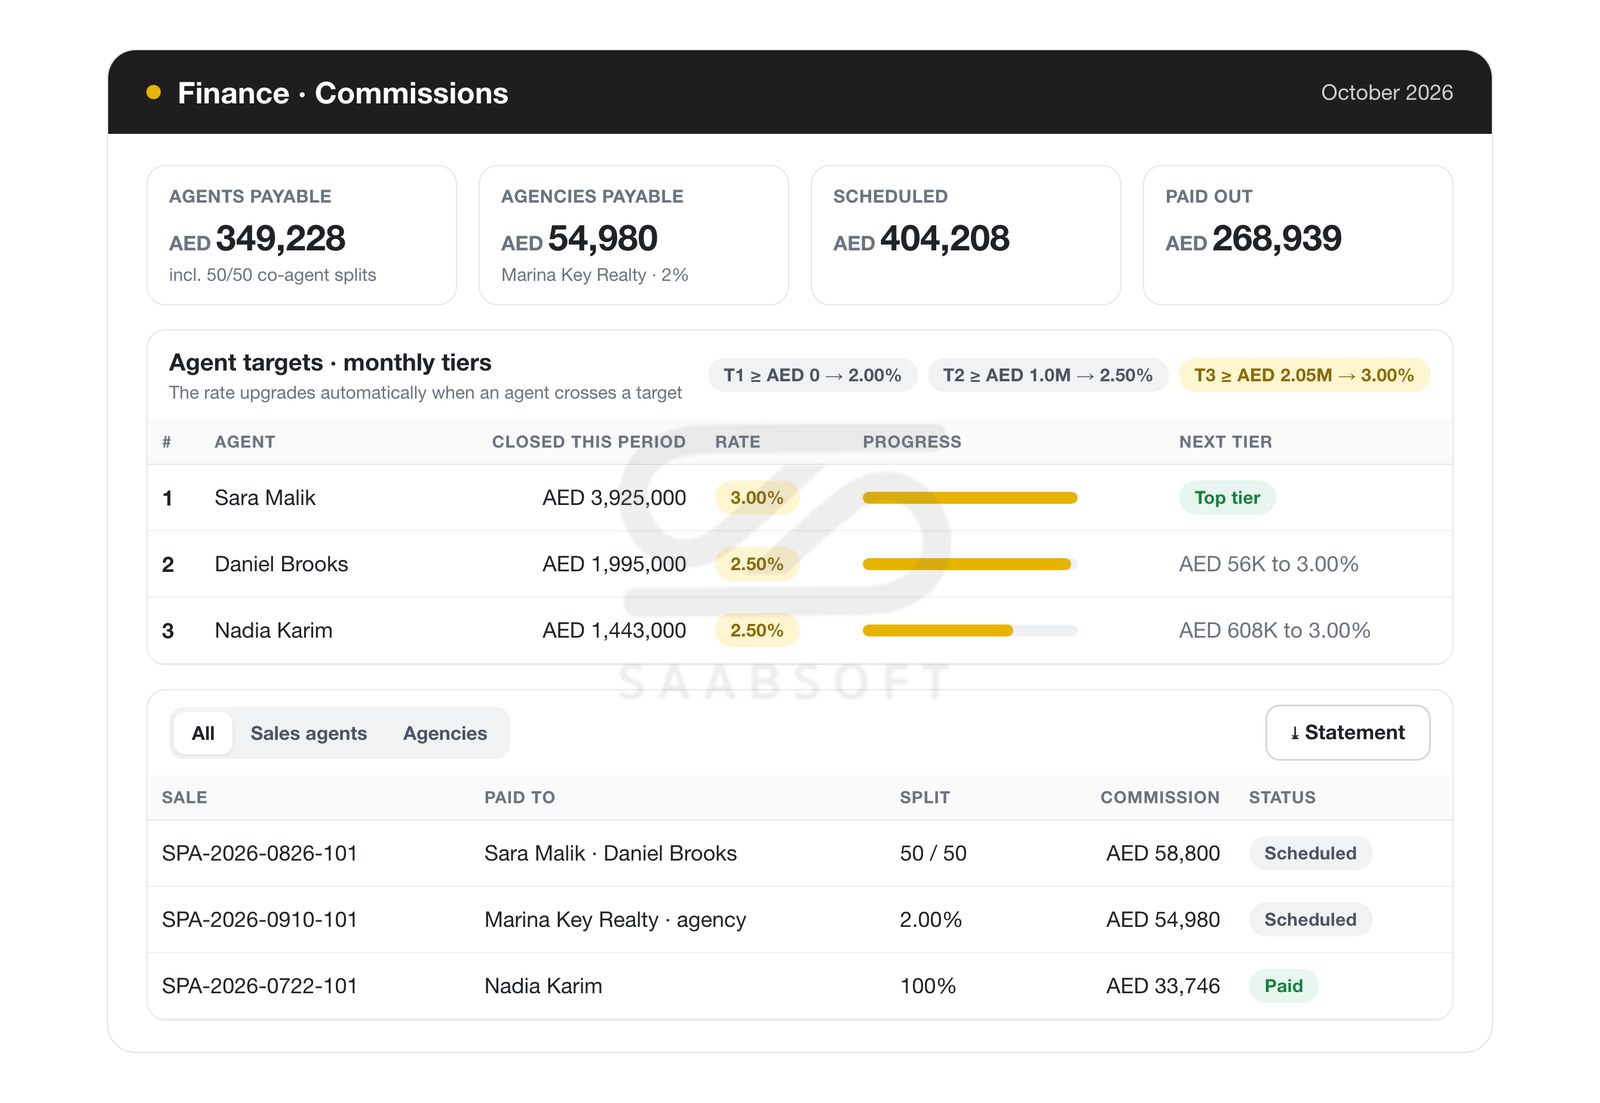
Task: Click Sara Malik's progress bar
Action: [970, 498]
